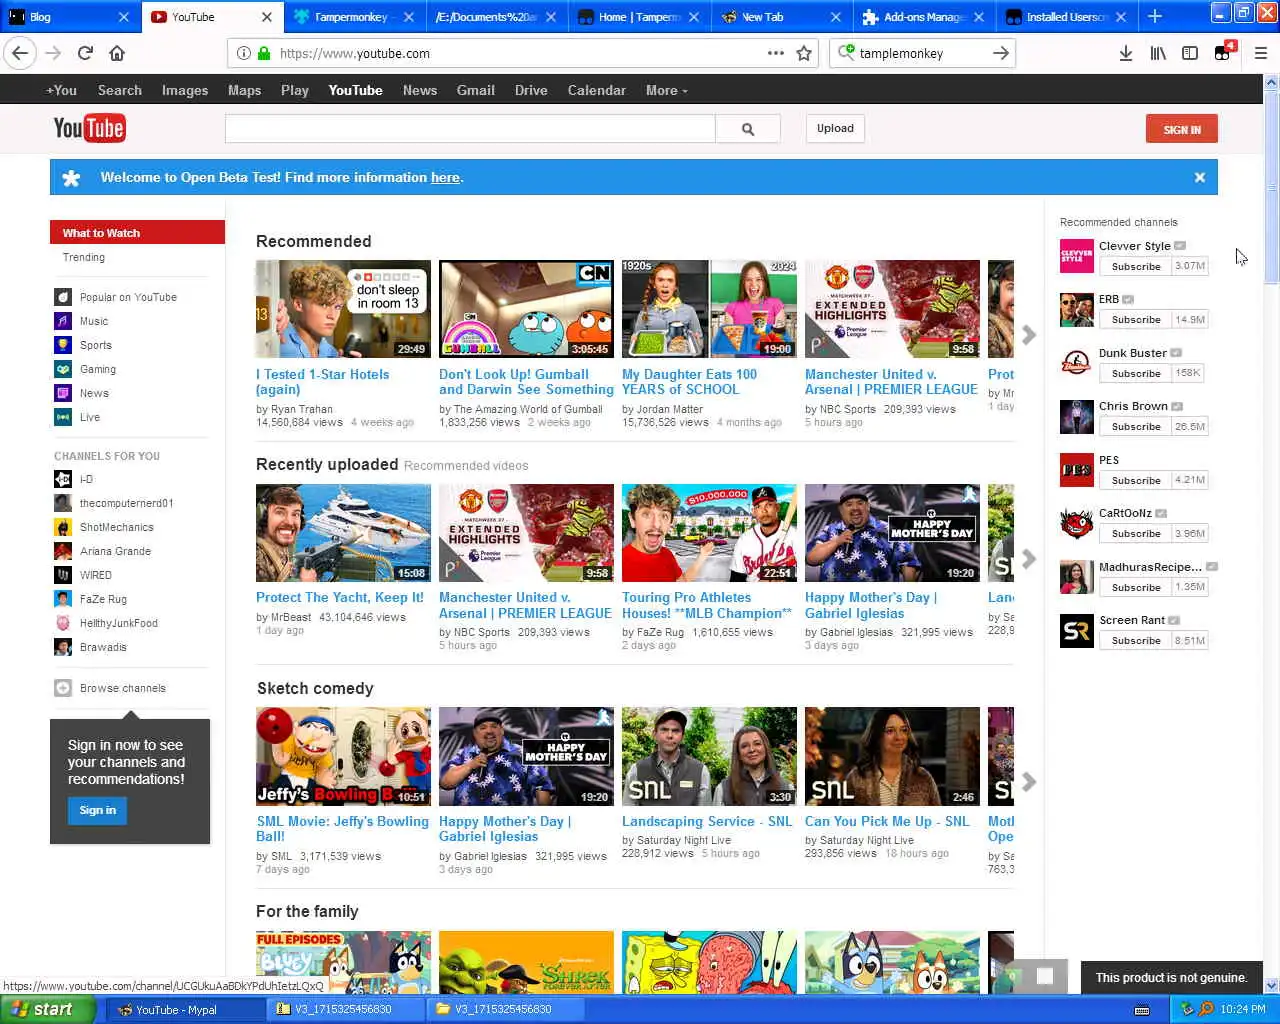Open Ariana Grande channel link
Viewport: 1280px width, 1024px height.
tap(115, 551)
